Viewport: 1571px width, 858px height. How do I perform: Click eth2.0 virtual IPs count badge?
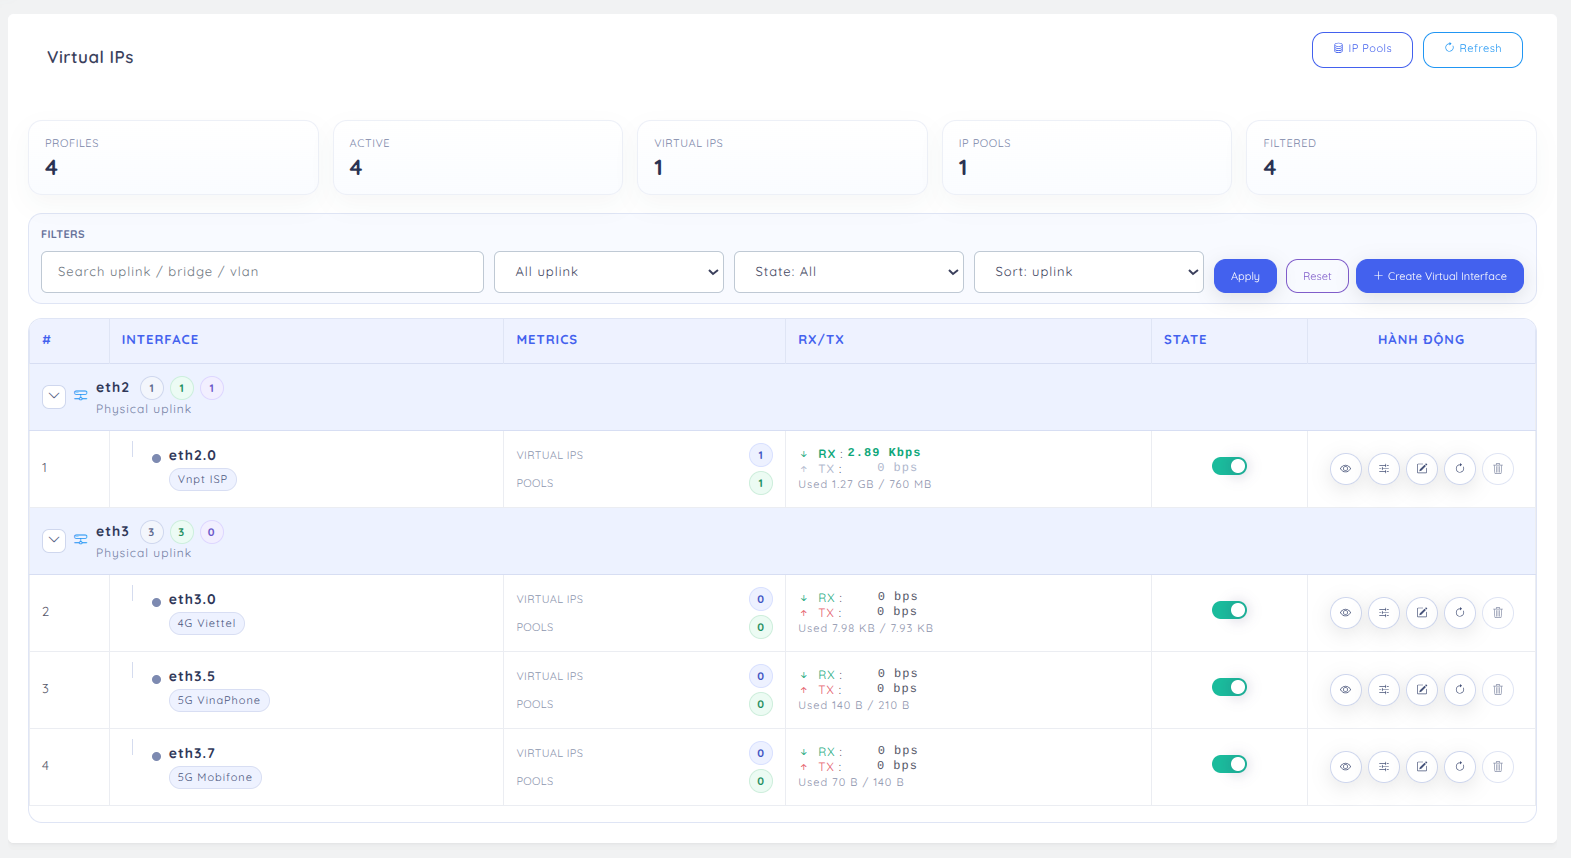pos(761,456)
